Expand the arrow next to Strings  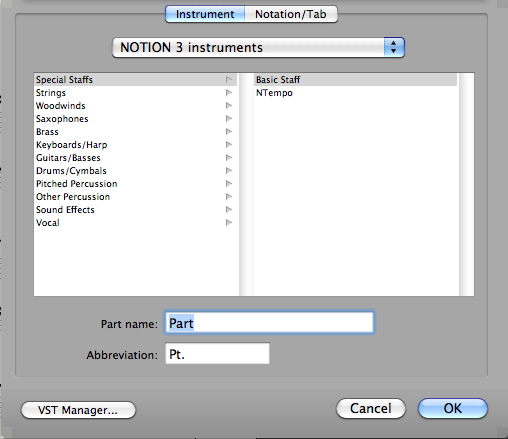(x=229, y=93)
